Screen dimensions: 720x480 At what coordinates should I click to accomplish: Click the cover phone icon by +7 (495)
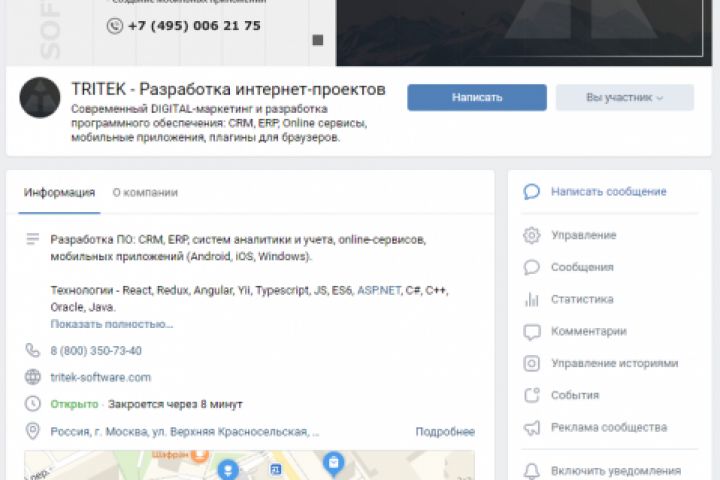pos(115,26)
